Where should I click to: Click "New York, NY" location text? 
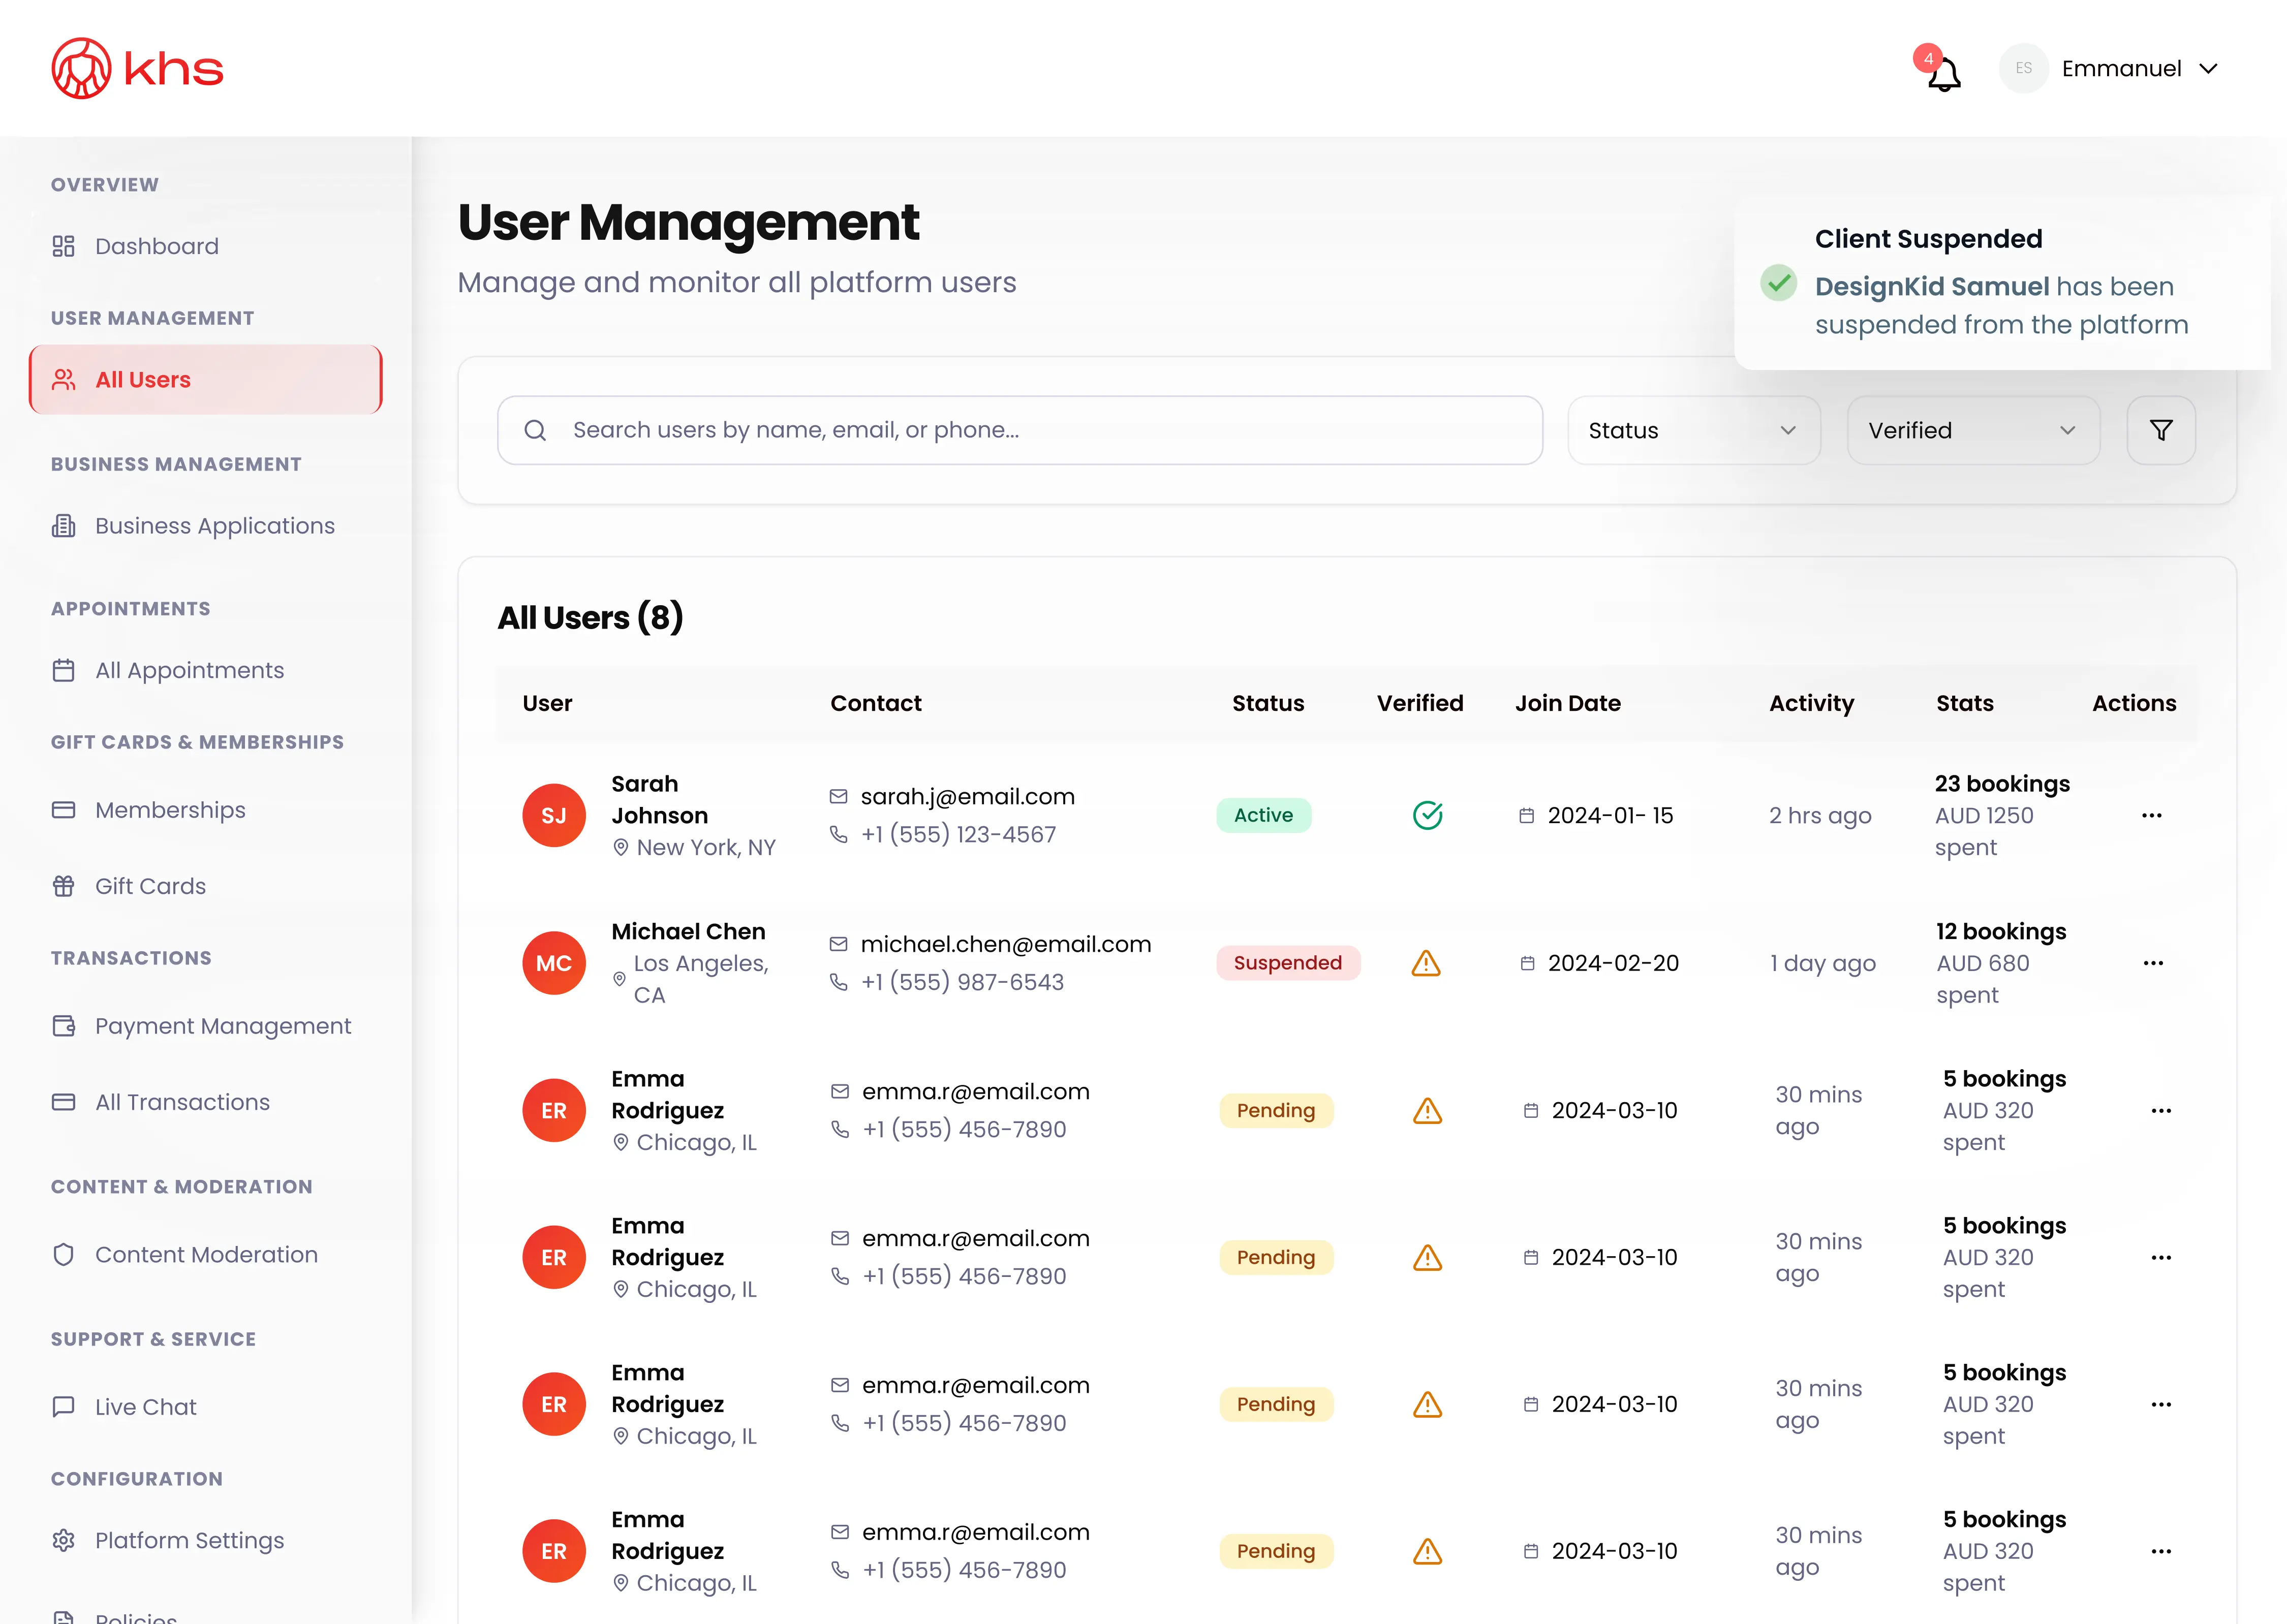[x=705, y=847]
